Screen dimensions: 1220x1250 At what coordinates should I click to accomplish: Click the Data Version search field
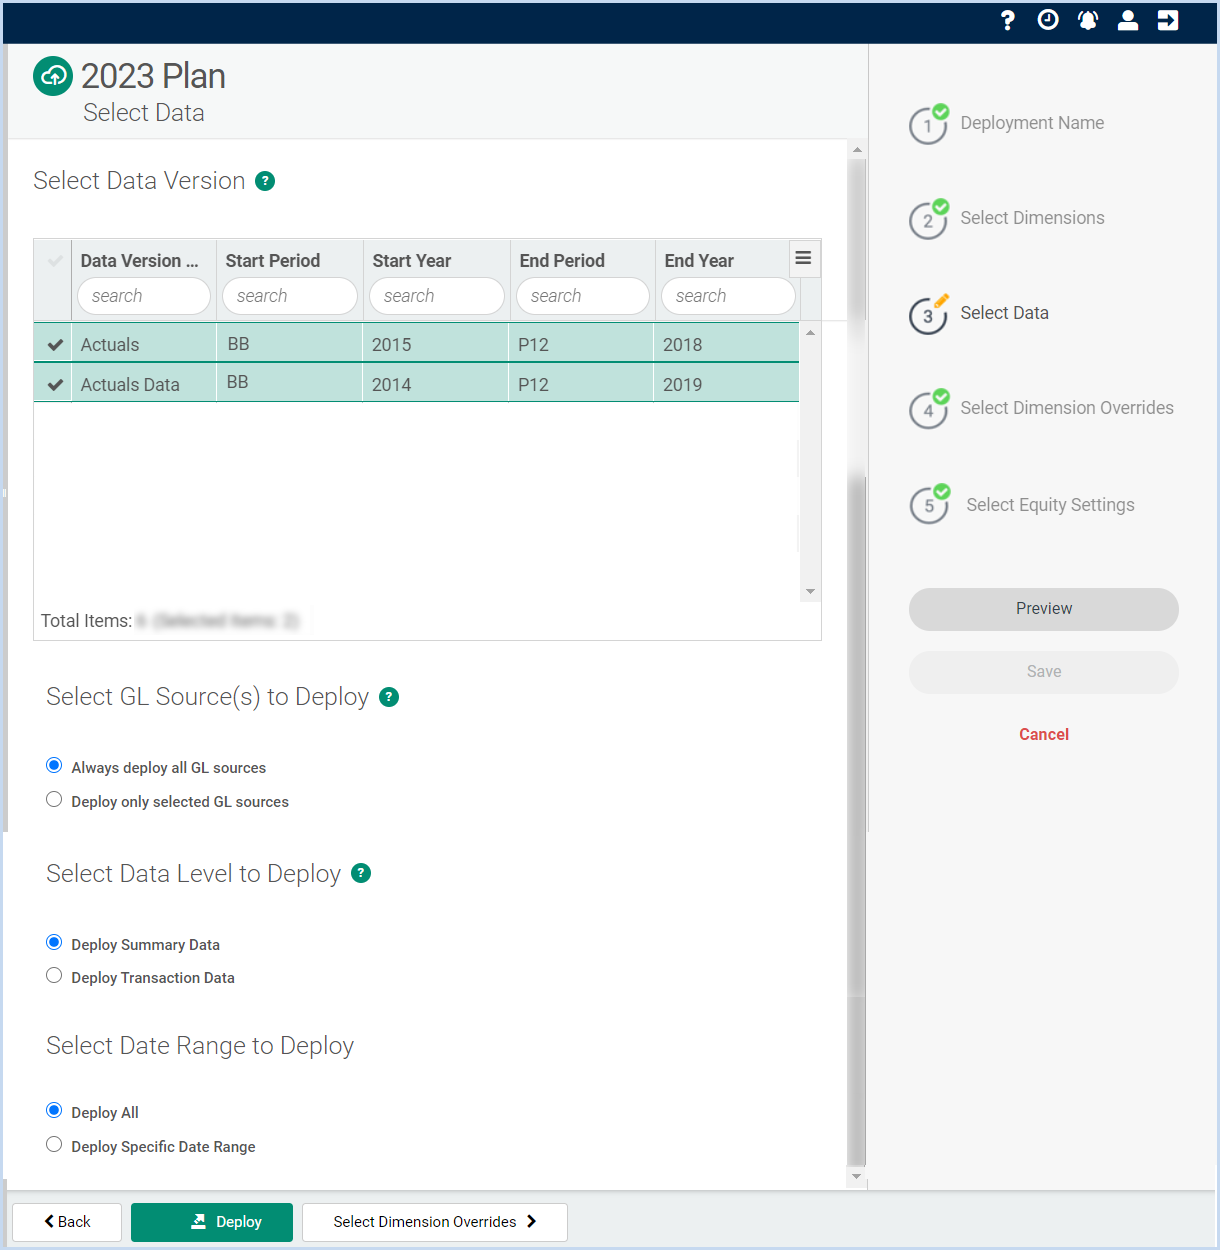[144, 296]
